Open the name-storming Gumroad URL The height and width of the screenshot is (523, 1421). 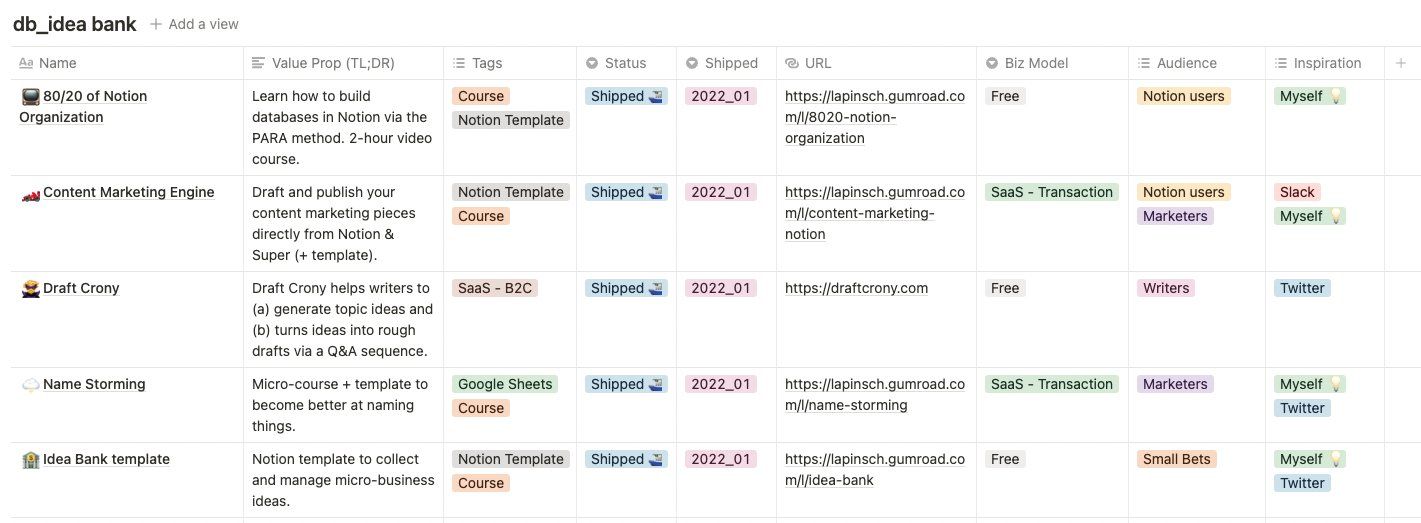(x=875, y=395)
